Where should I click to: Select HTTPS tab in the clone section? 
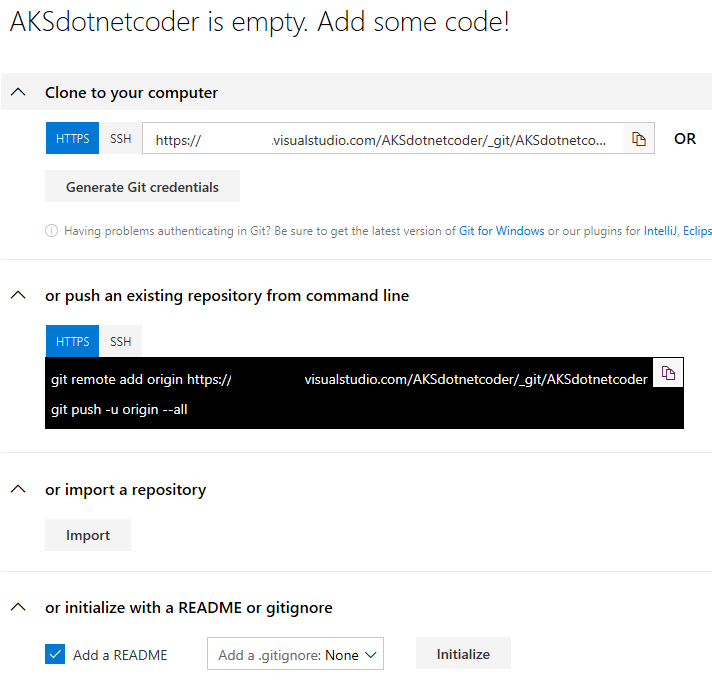(x=72, y=138)
